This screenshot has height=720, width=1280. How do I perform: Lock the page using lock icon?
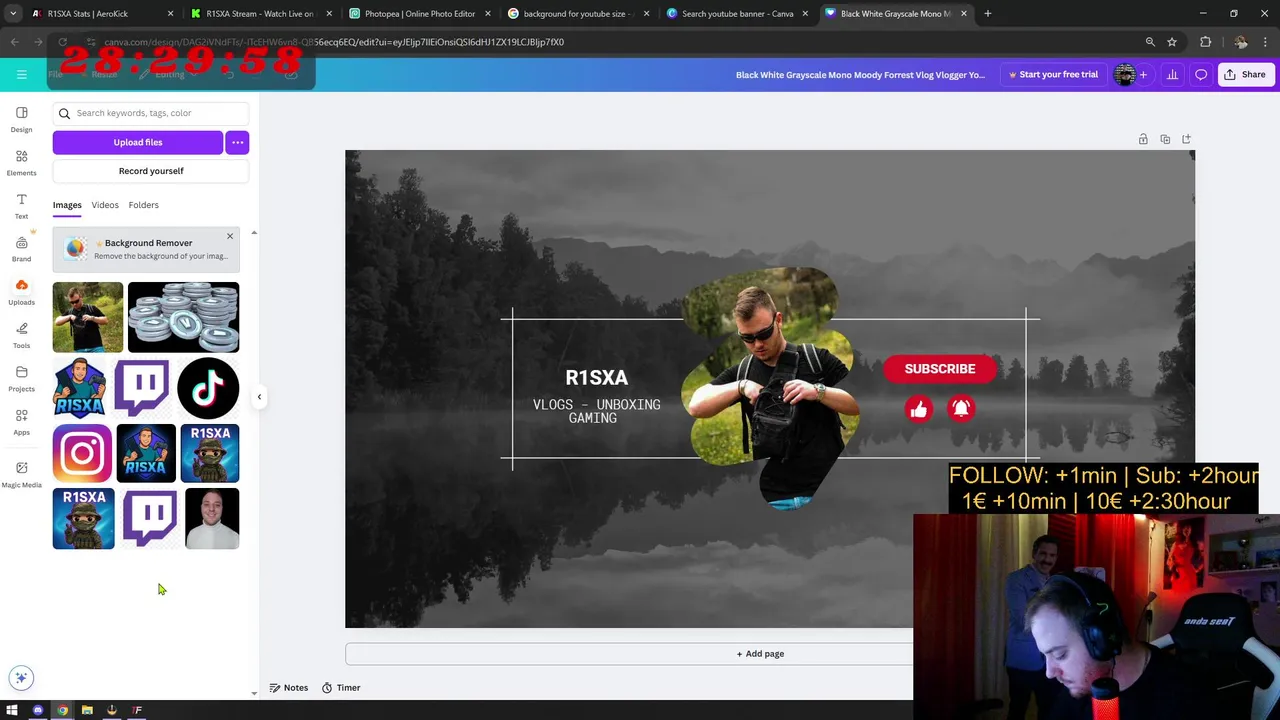(1143, 139)
